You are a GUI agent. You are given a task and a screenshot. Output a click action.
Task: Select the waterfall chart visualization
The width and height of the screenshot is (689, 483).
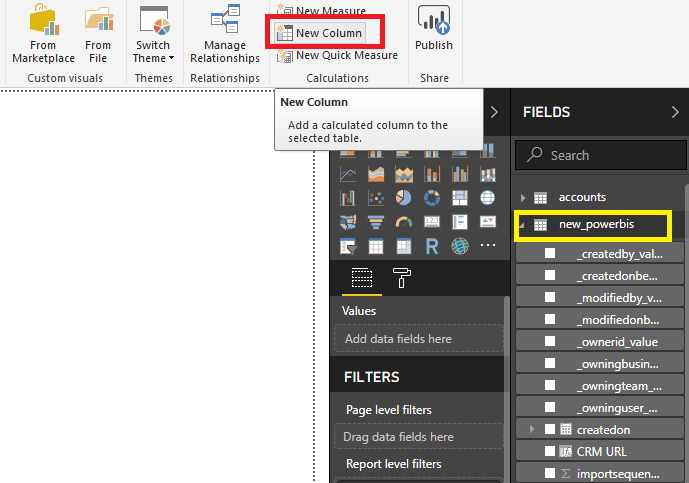[x=348, y=198]
